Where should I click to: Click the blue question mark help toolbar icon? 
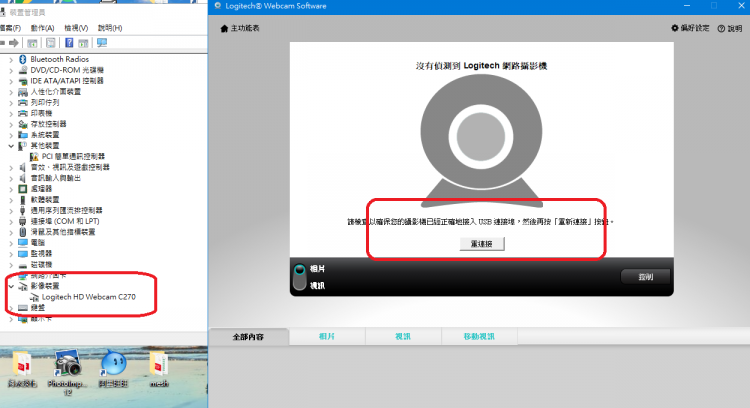[69, 43]
